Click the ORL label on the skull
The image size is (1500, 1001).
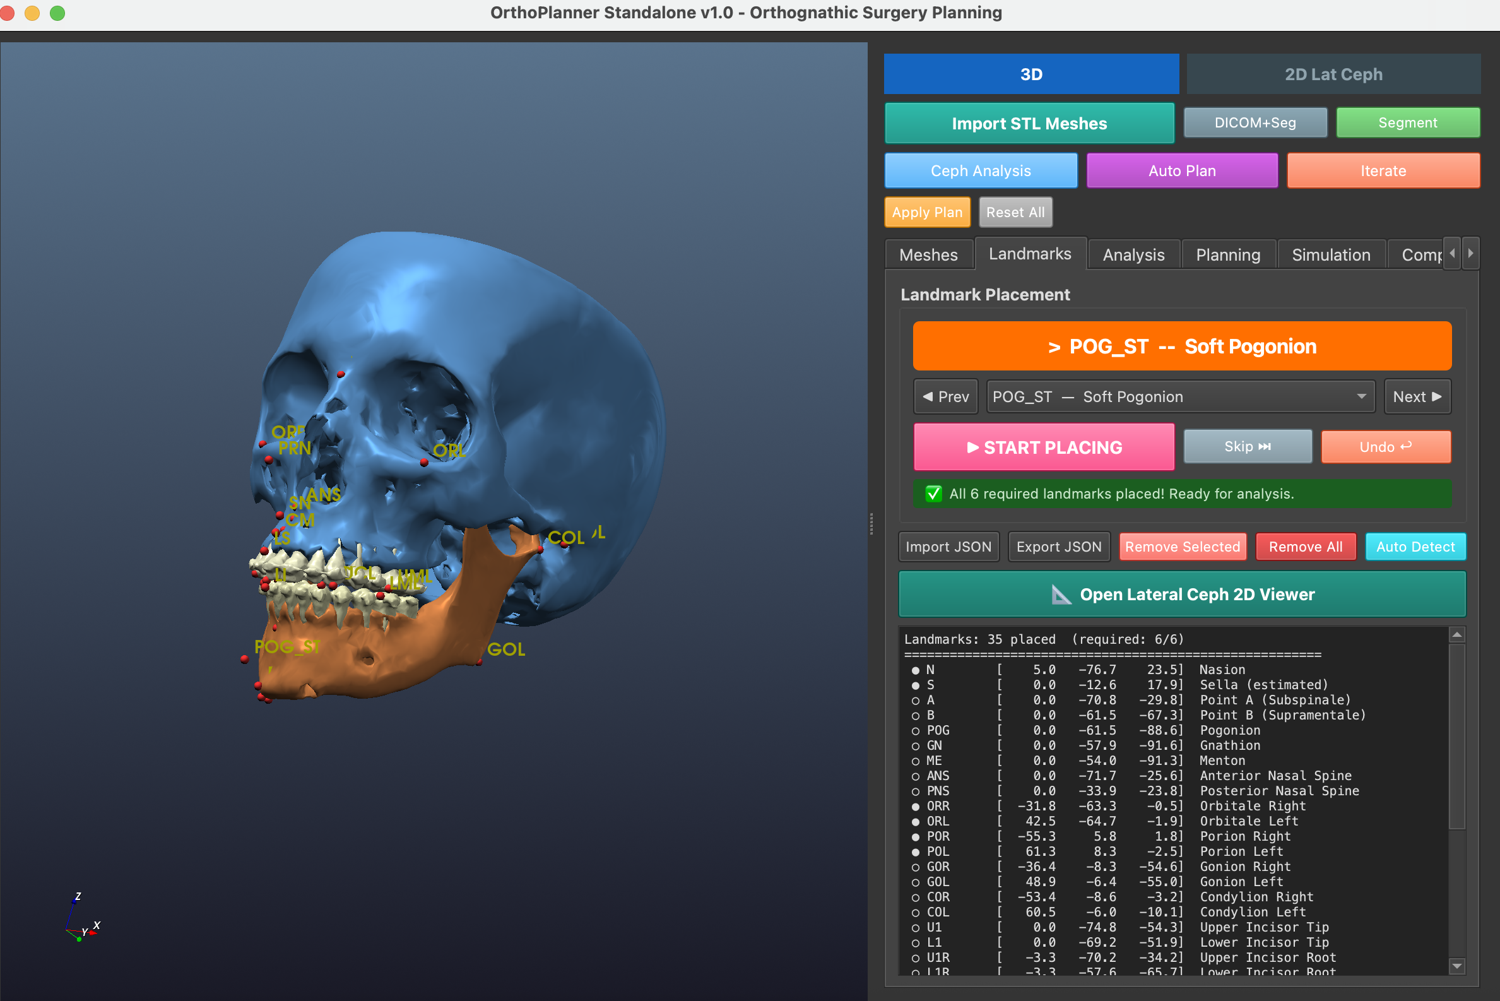[449, 450]
